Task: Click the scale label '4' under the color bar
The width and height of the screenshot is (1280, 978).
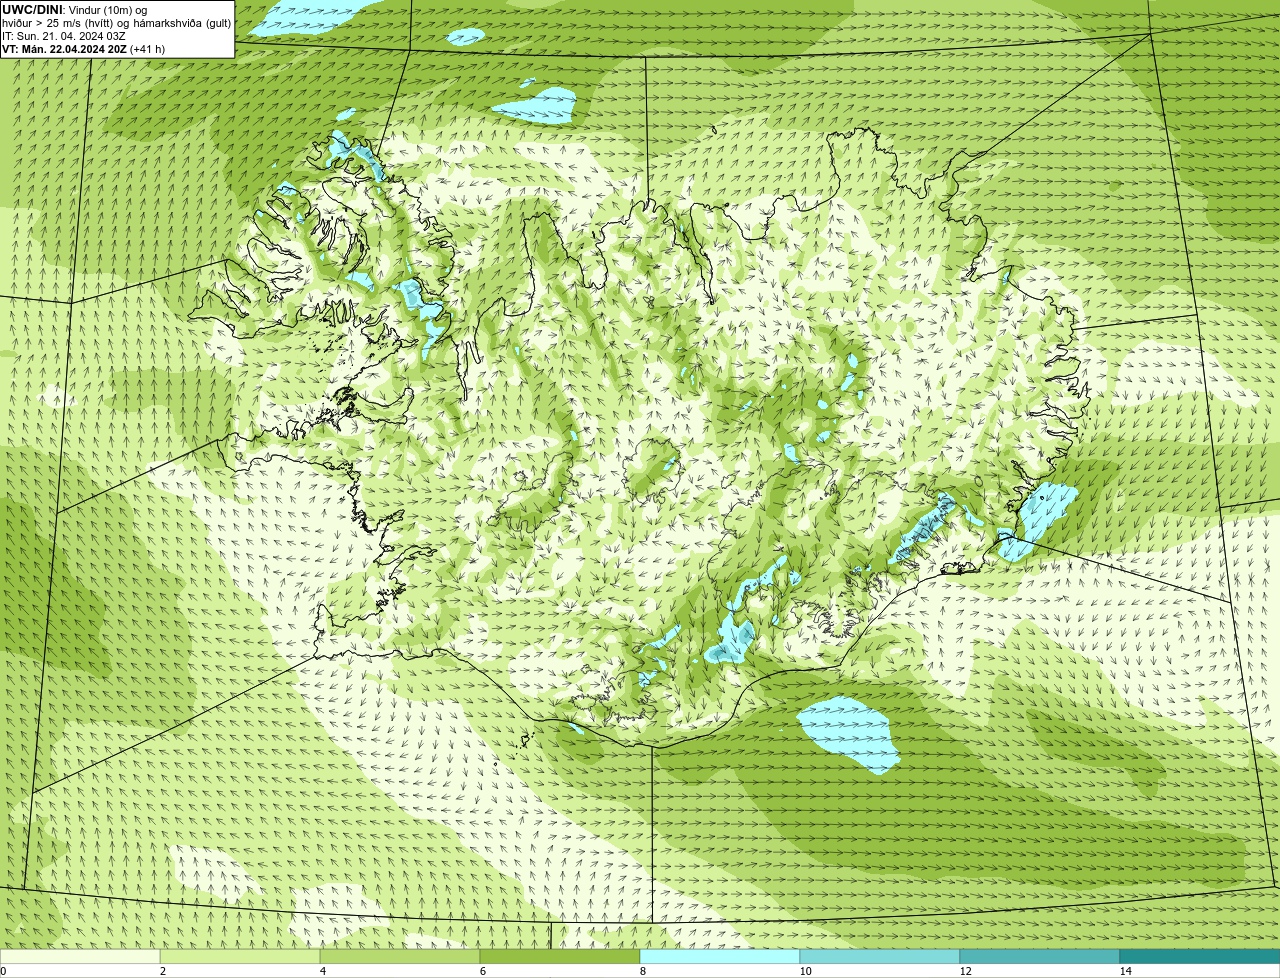Action: (x=323, y=971)
